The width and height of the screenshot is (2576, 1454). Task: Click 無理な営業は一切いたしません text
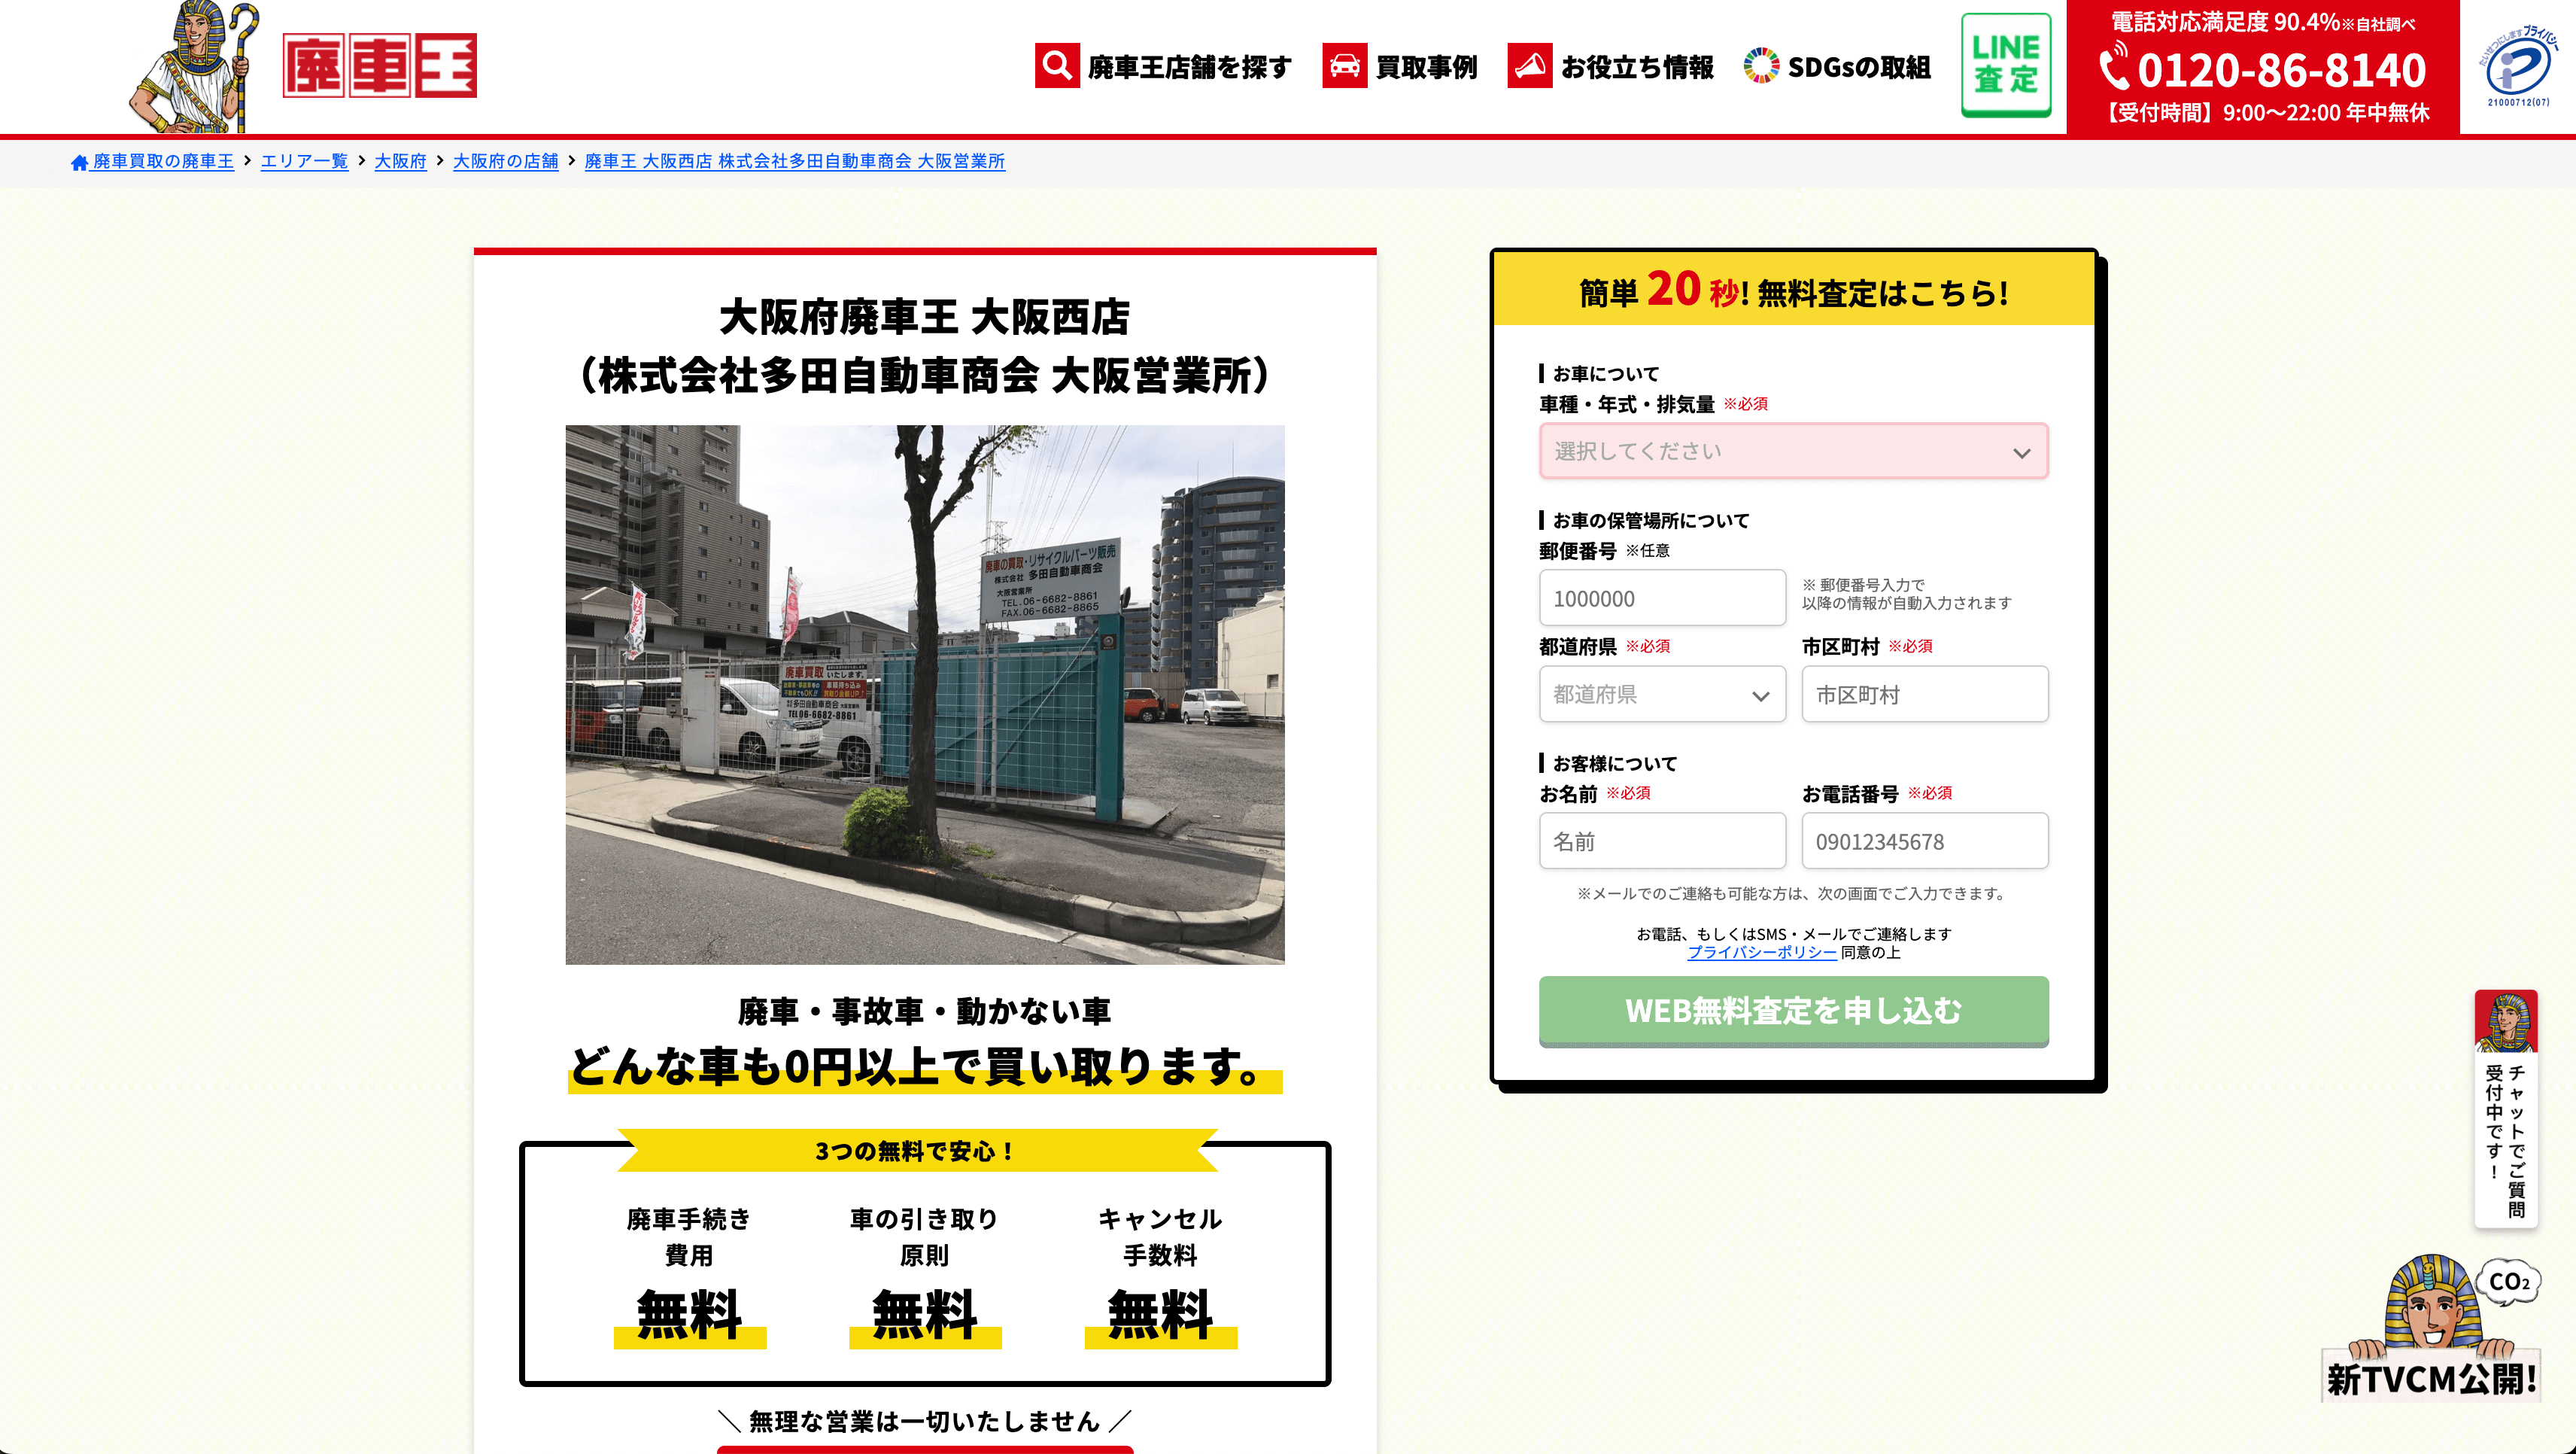924,1421
